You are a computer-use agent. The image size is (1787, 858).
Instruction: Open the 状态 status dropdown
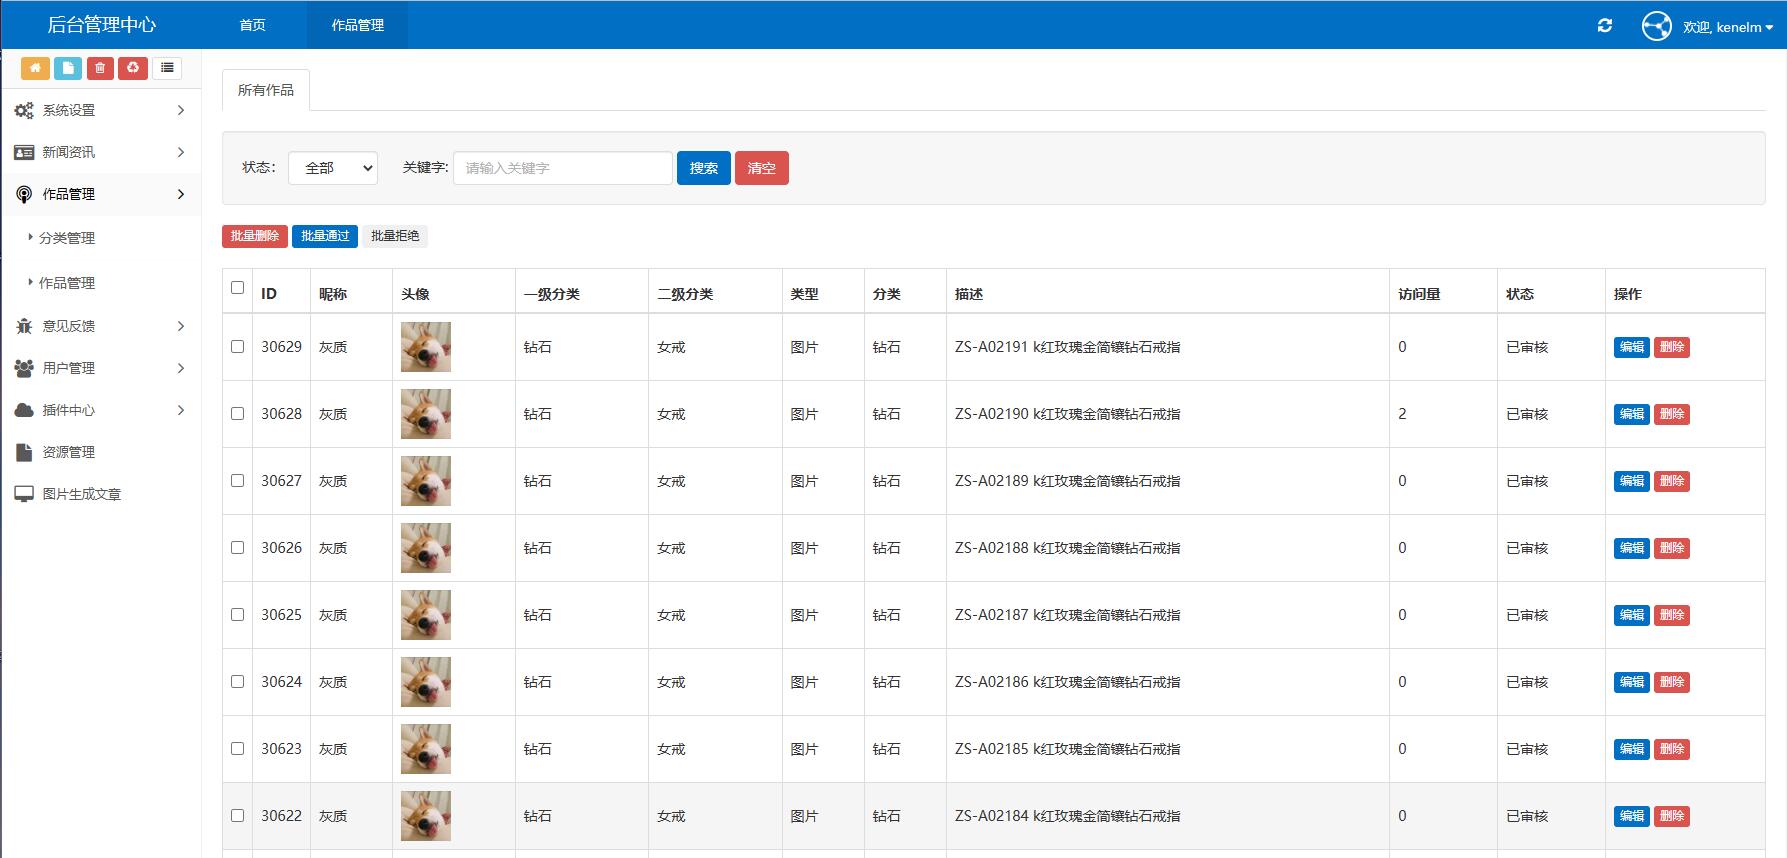click(x=333, y=168)
